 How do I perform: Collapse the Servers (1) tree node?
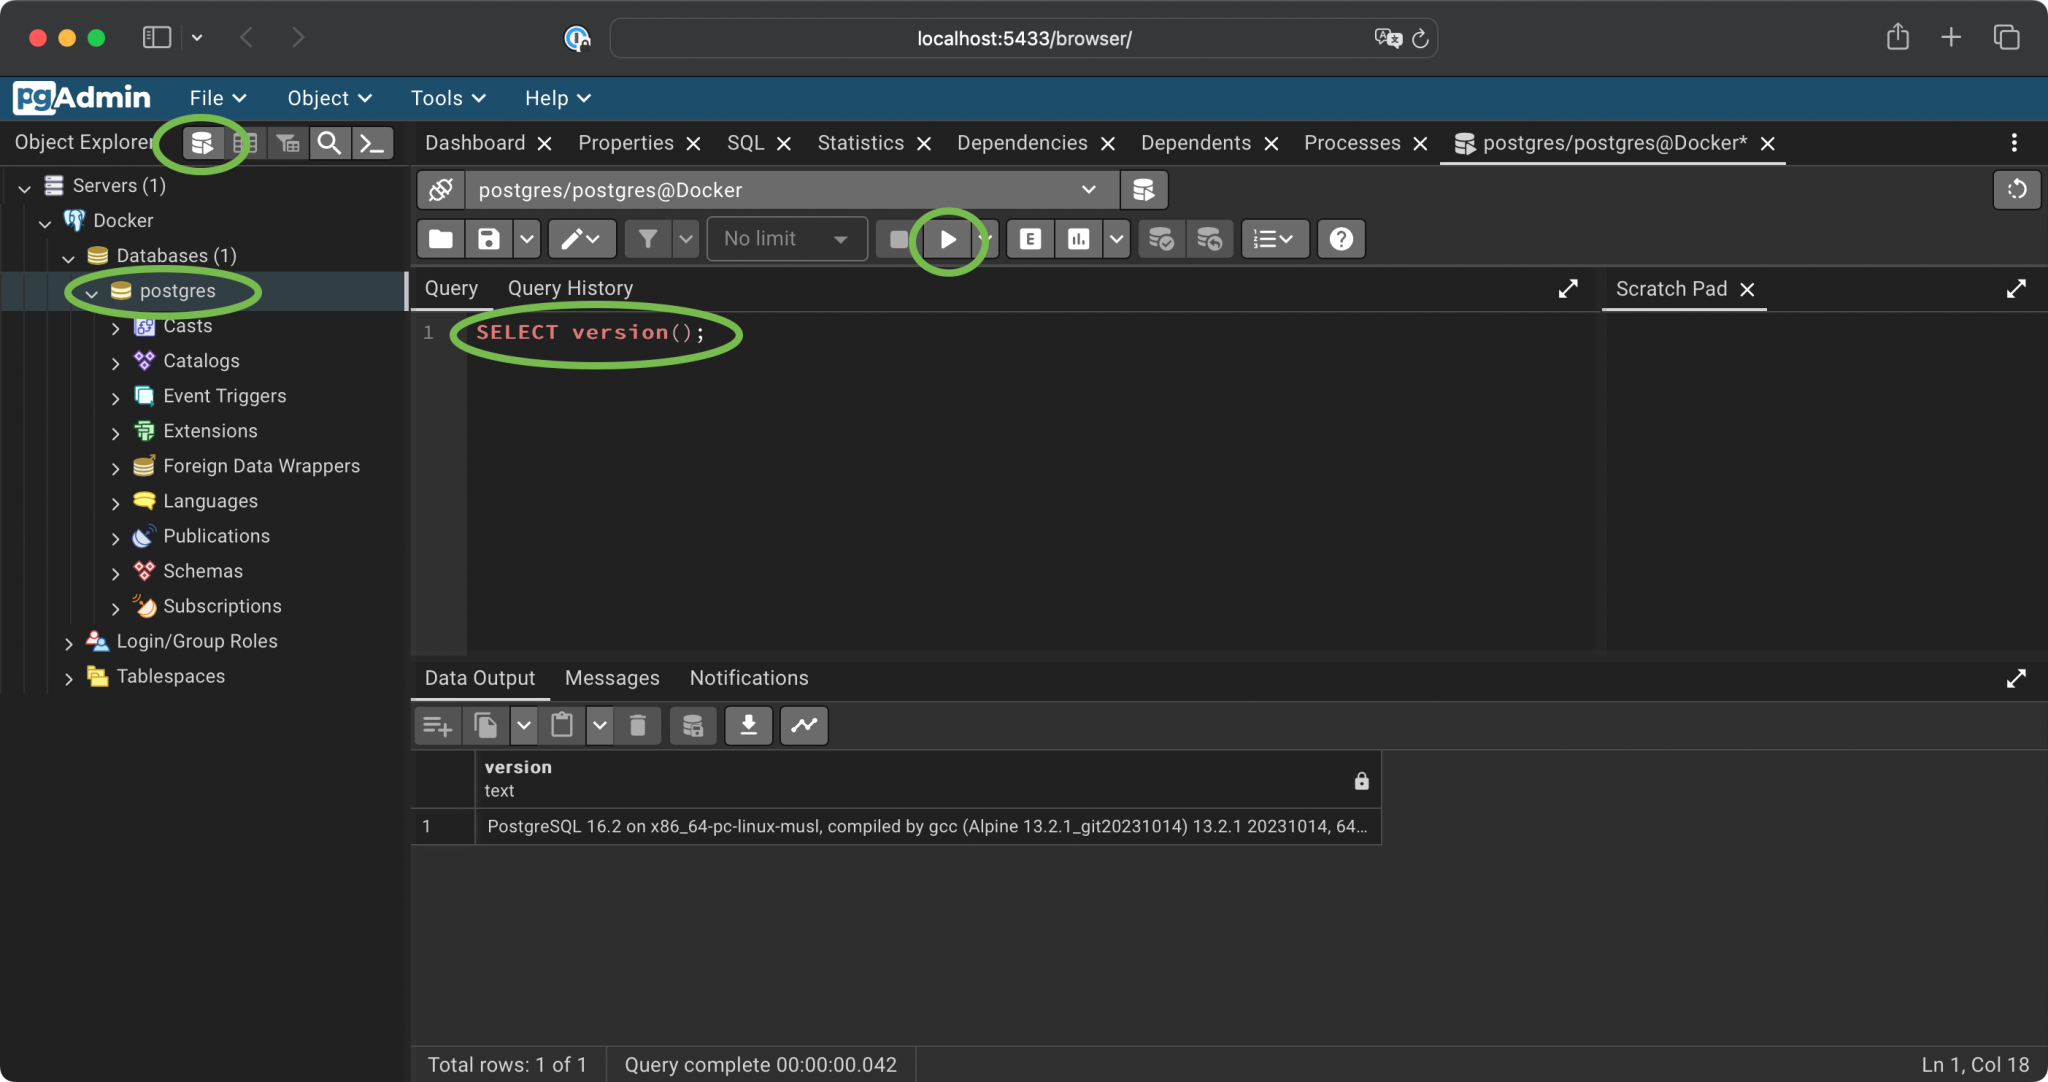click(x=25, y=187)
